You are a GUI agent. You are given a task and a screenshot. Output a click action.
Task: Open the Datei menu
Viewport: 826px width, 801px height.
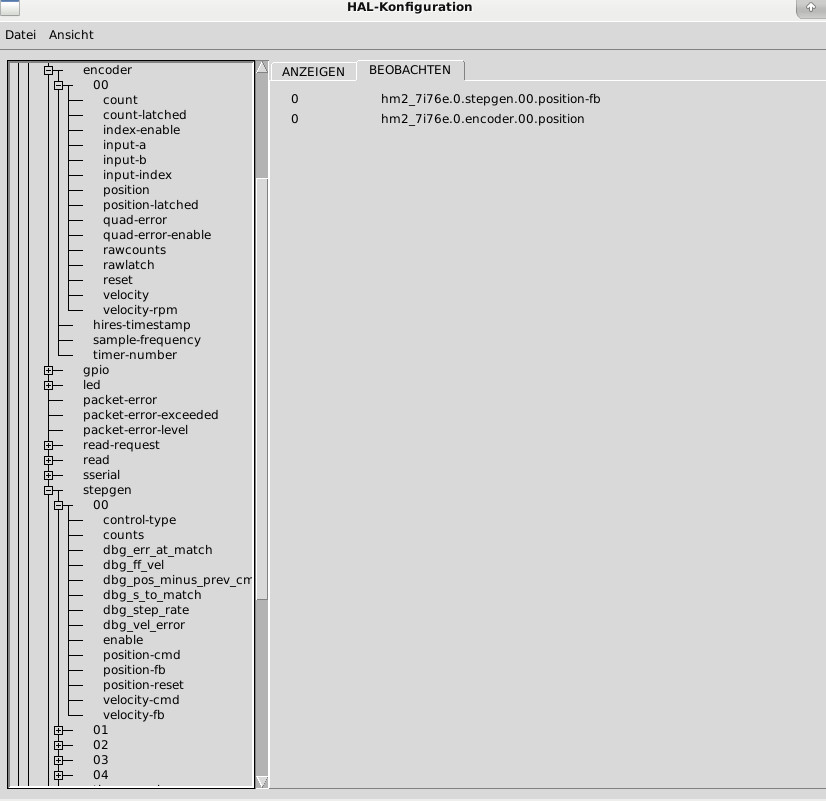[x=20, y=35]
